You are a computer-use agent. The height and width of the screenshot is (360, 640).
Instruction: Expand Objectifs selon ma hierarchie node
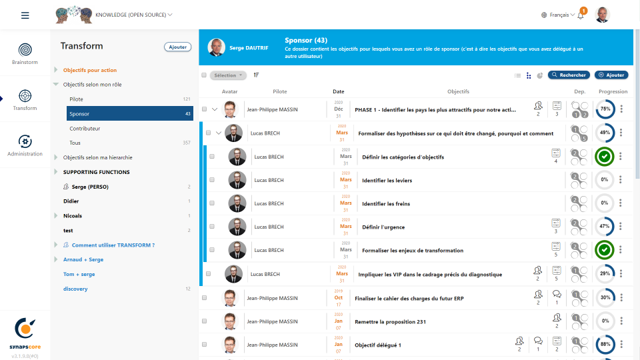tap(56, 157)
